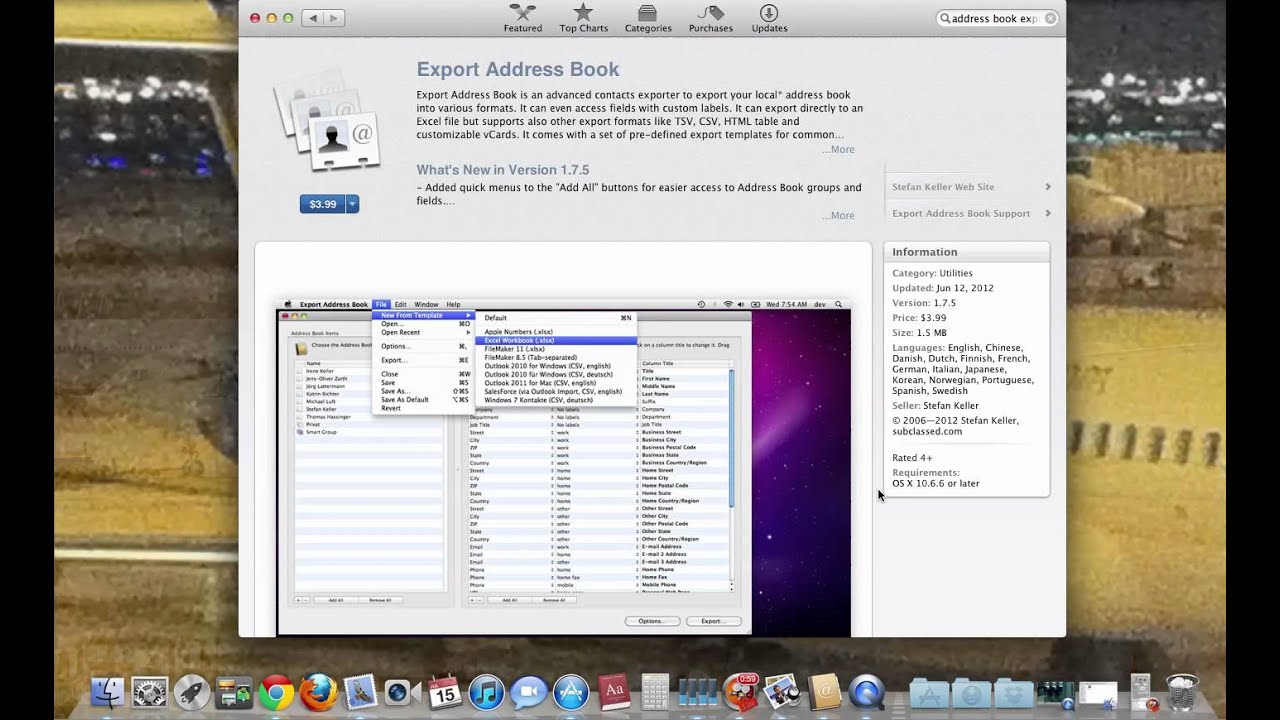This screenshot has height=720, width=1280.
Task: Expand description with the first ...More link
Action: pos(838,149)
